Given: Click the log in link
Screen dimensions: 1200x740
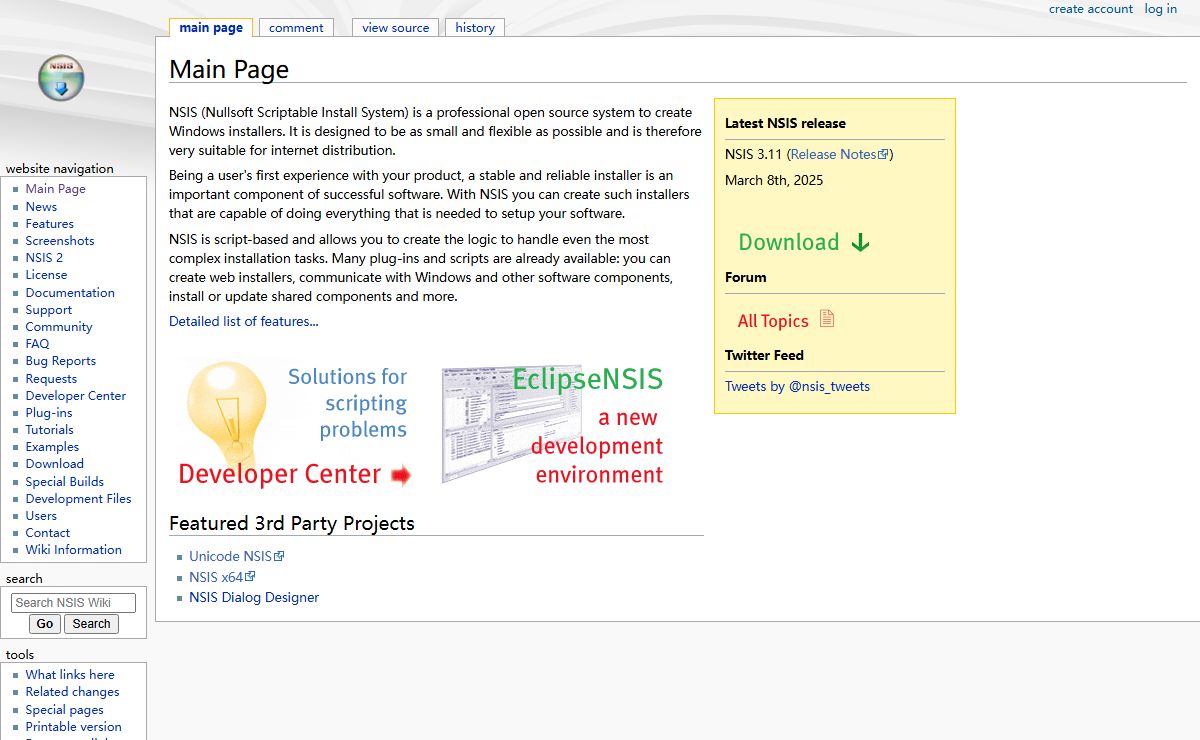Looking at the screenshot, I should (1161, 9).
